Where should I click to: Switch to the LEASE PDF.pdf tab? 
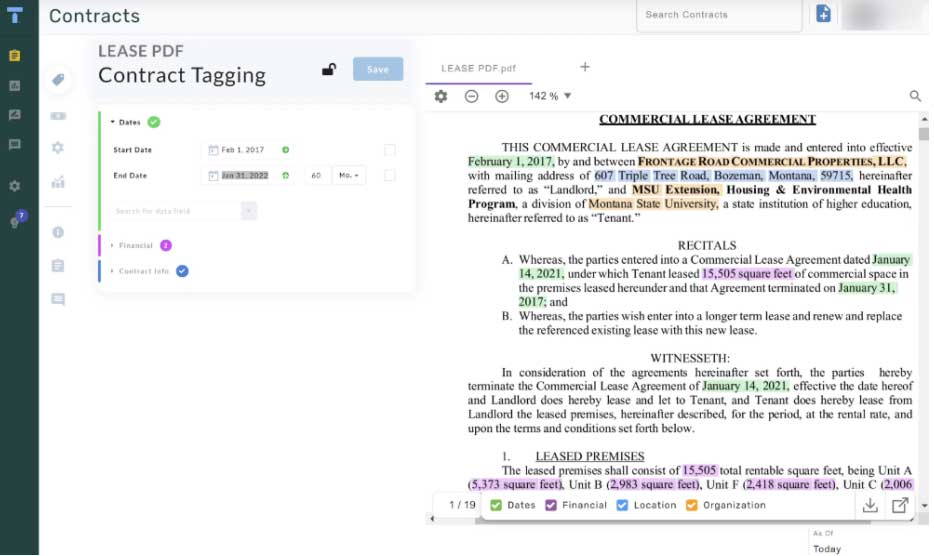click(478, 68)
